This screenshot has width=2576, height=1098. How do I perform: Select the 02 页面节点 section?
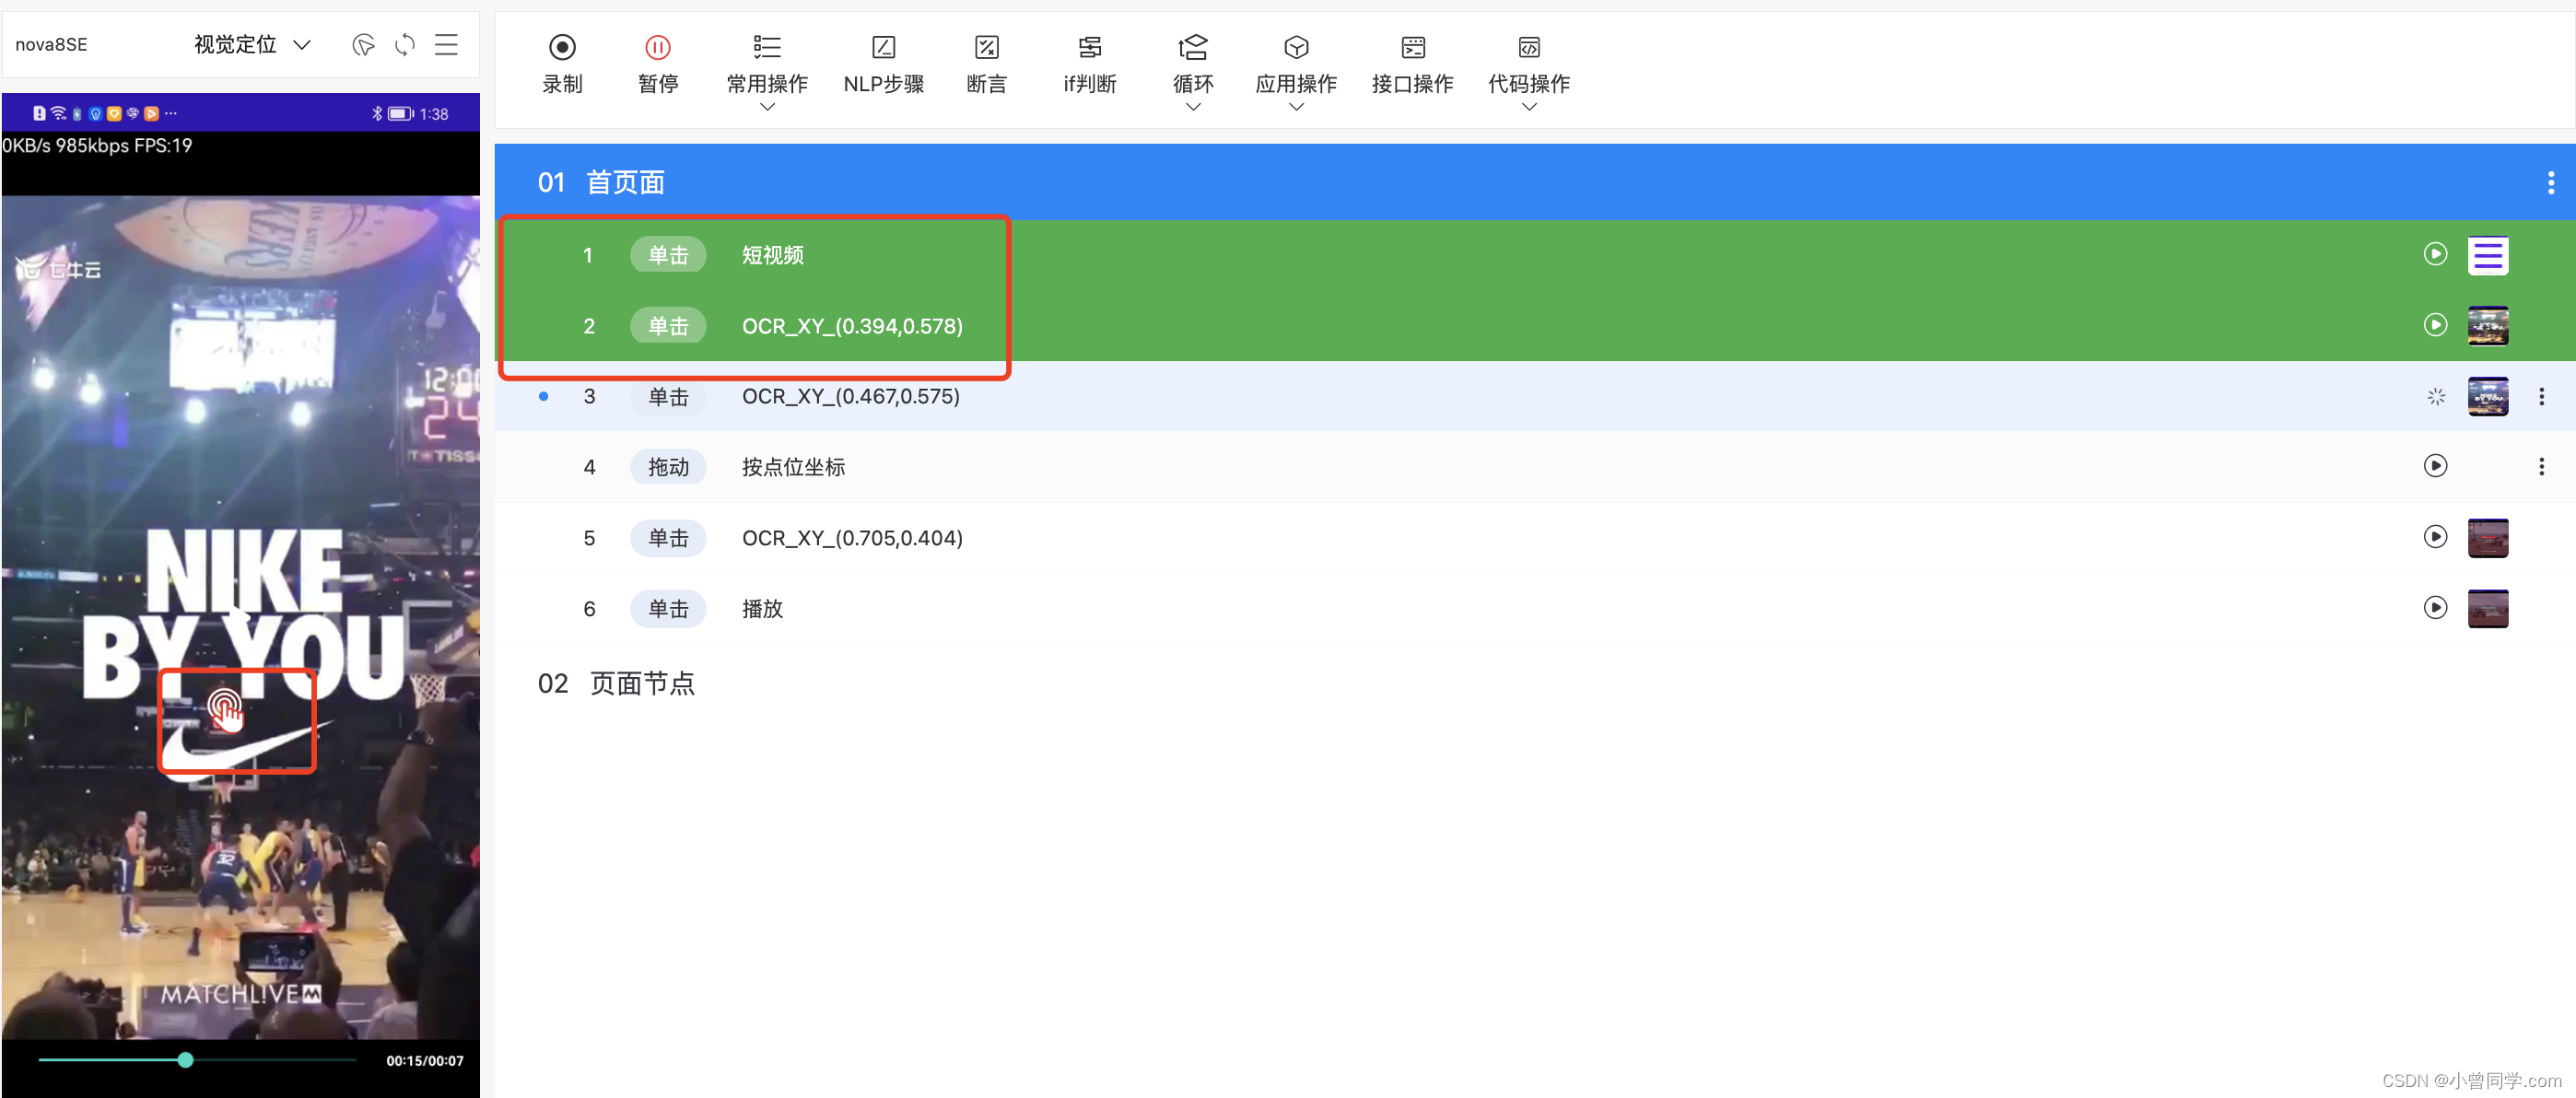[x=616, y=684]
